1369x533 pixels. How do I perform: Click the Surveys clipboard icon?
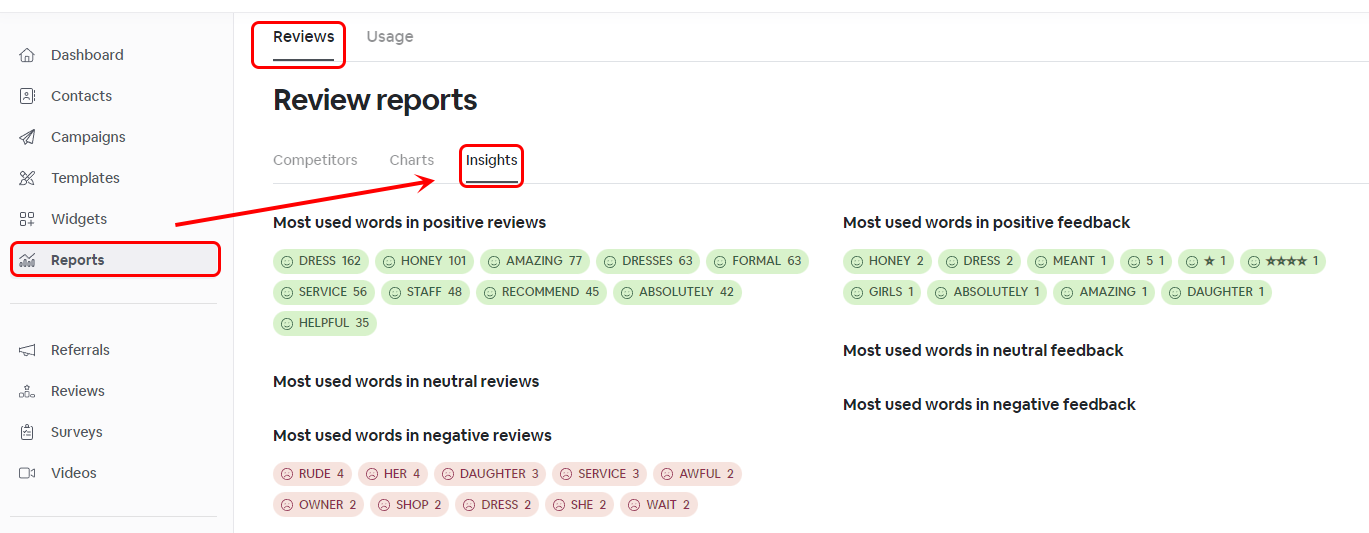tap(28, 432)
